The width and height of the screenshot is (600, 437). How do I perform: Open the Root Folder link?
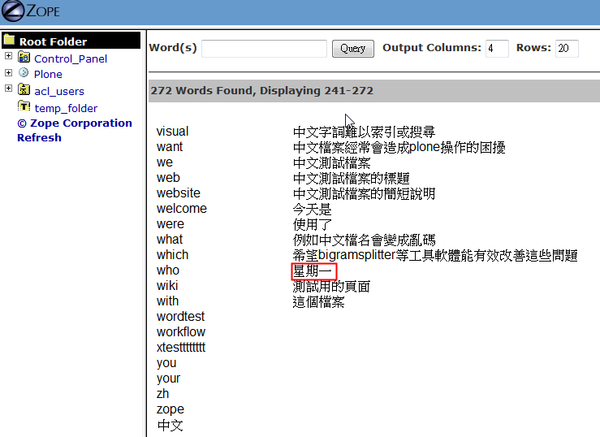click(53, 41)
